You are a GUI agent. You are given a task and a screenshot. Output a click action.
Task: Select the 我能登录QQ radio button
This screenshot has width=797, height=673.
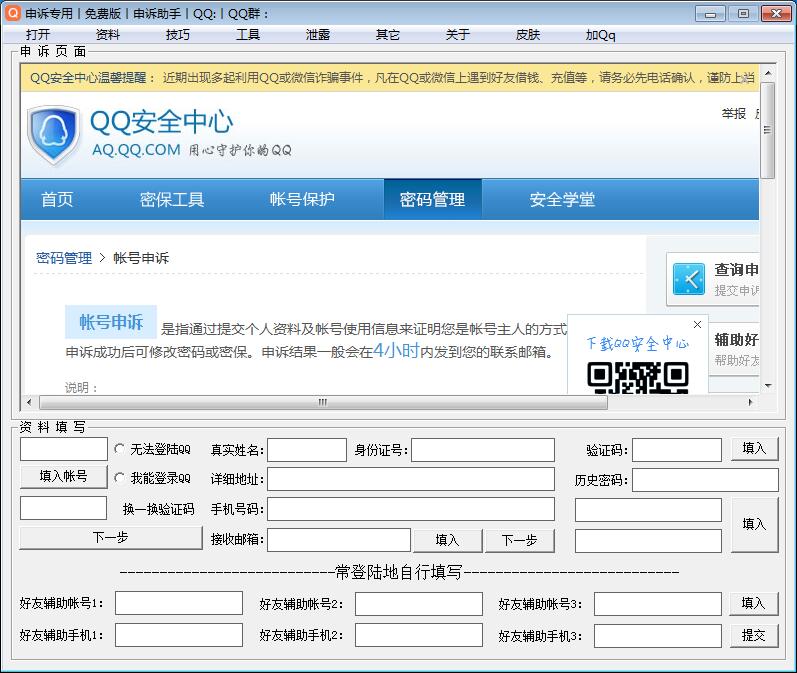click(x=119, y=478)
